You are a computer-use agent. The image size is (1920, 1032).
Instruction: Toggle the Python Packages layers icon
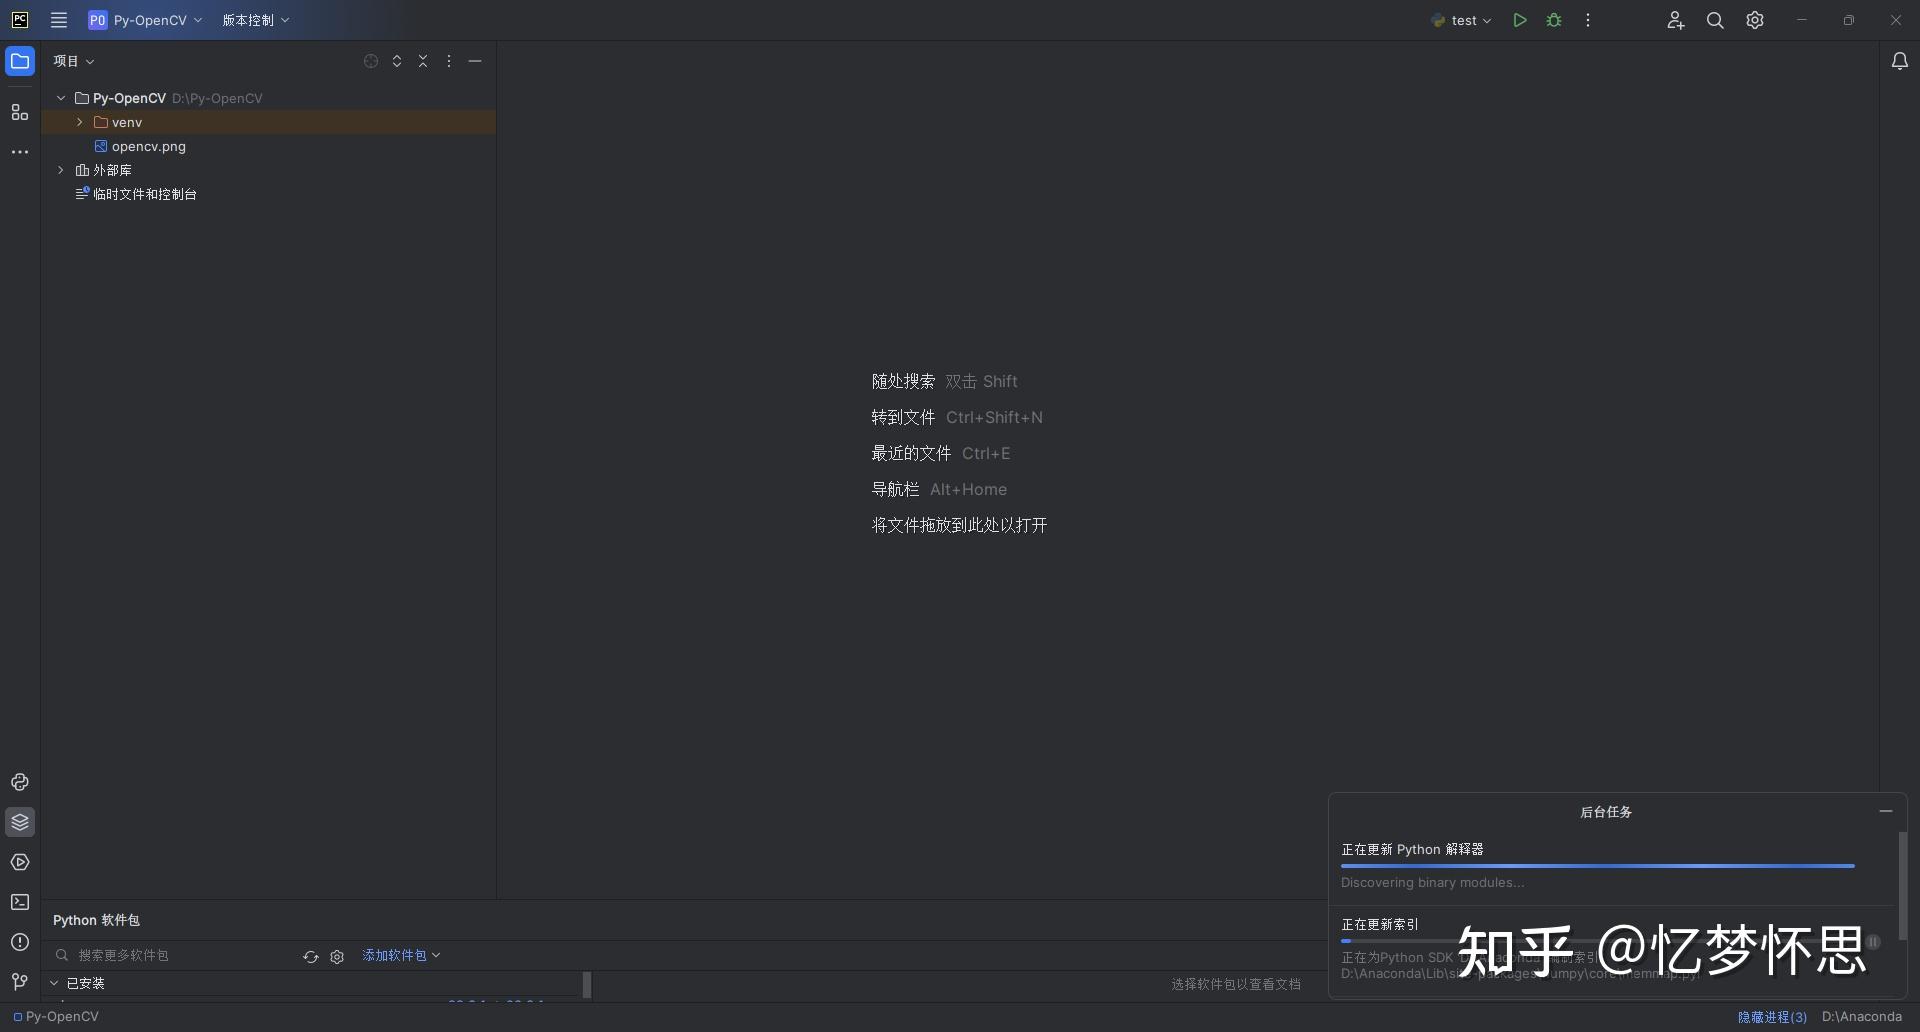click(20, 822)
